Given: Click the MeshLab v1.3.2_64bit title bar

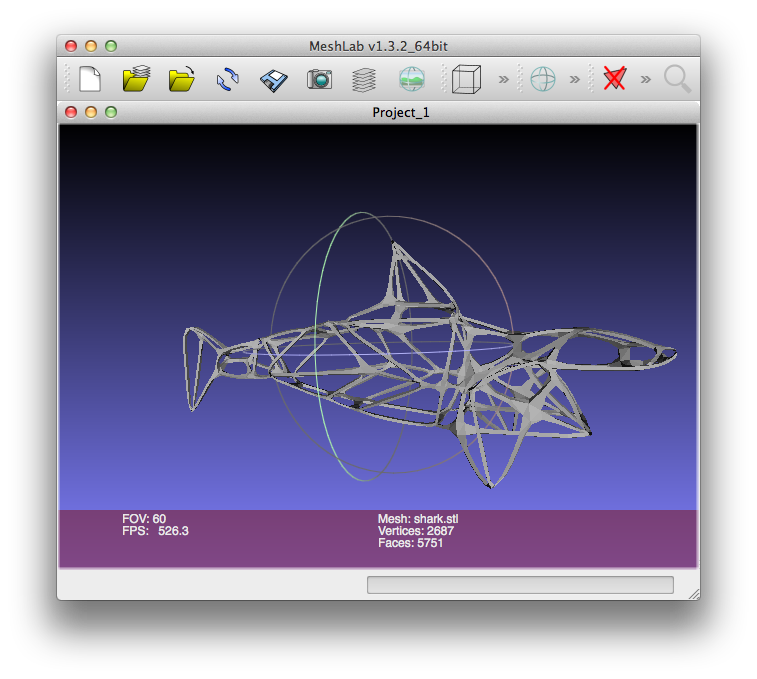Looking at the screenshot, I should [378, 46].
